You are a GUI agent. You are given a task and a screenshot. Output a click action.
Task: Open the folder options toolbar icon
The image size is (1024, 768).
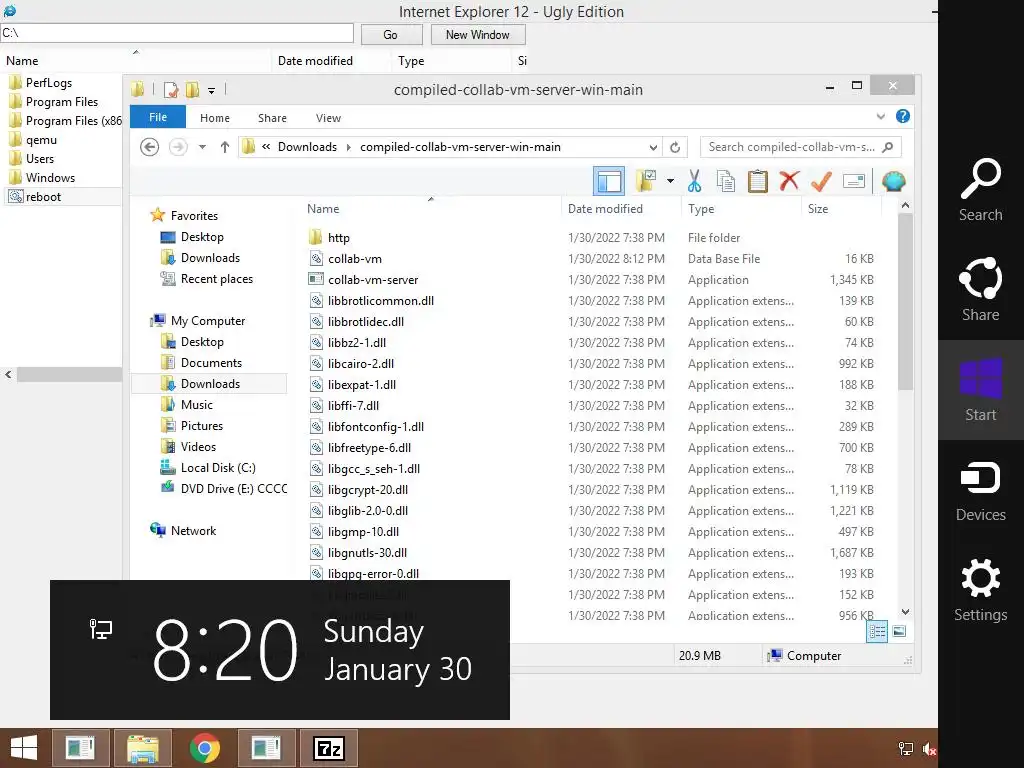(646, 181)
